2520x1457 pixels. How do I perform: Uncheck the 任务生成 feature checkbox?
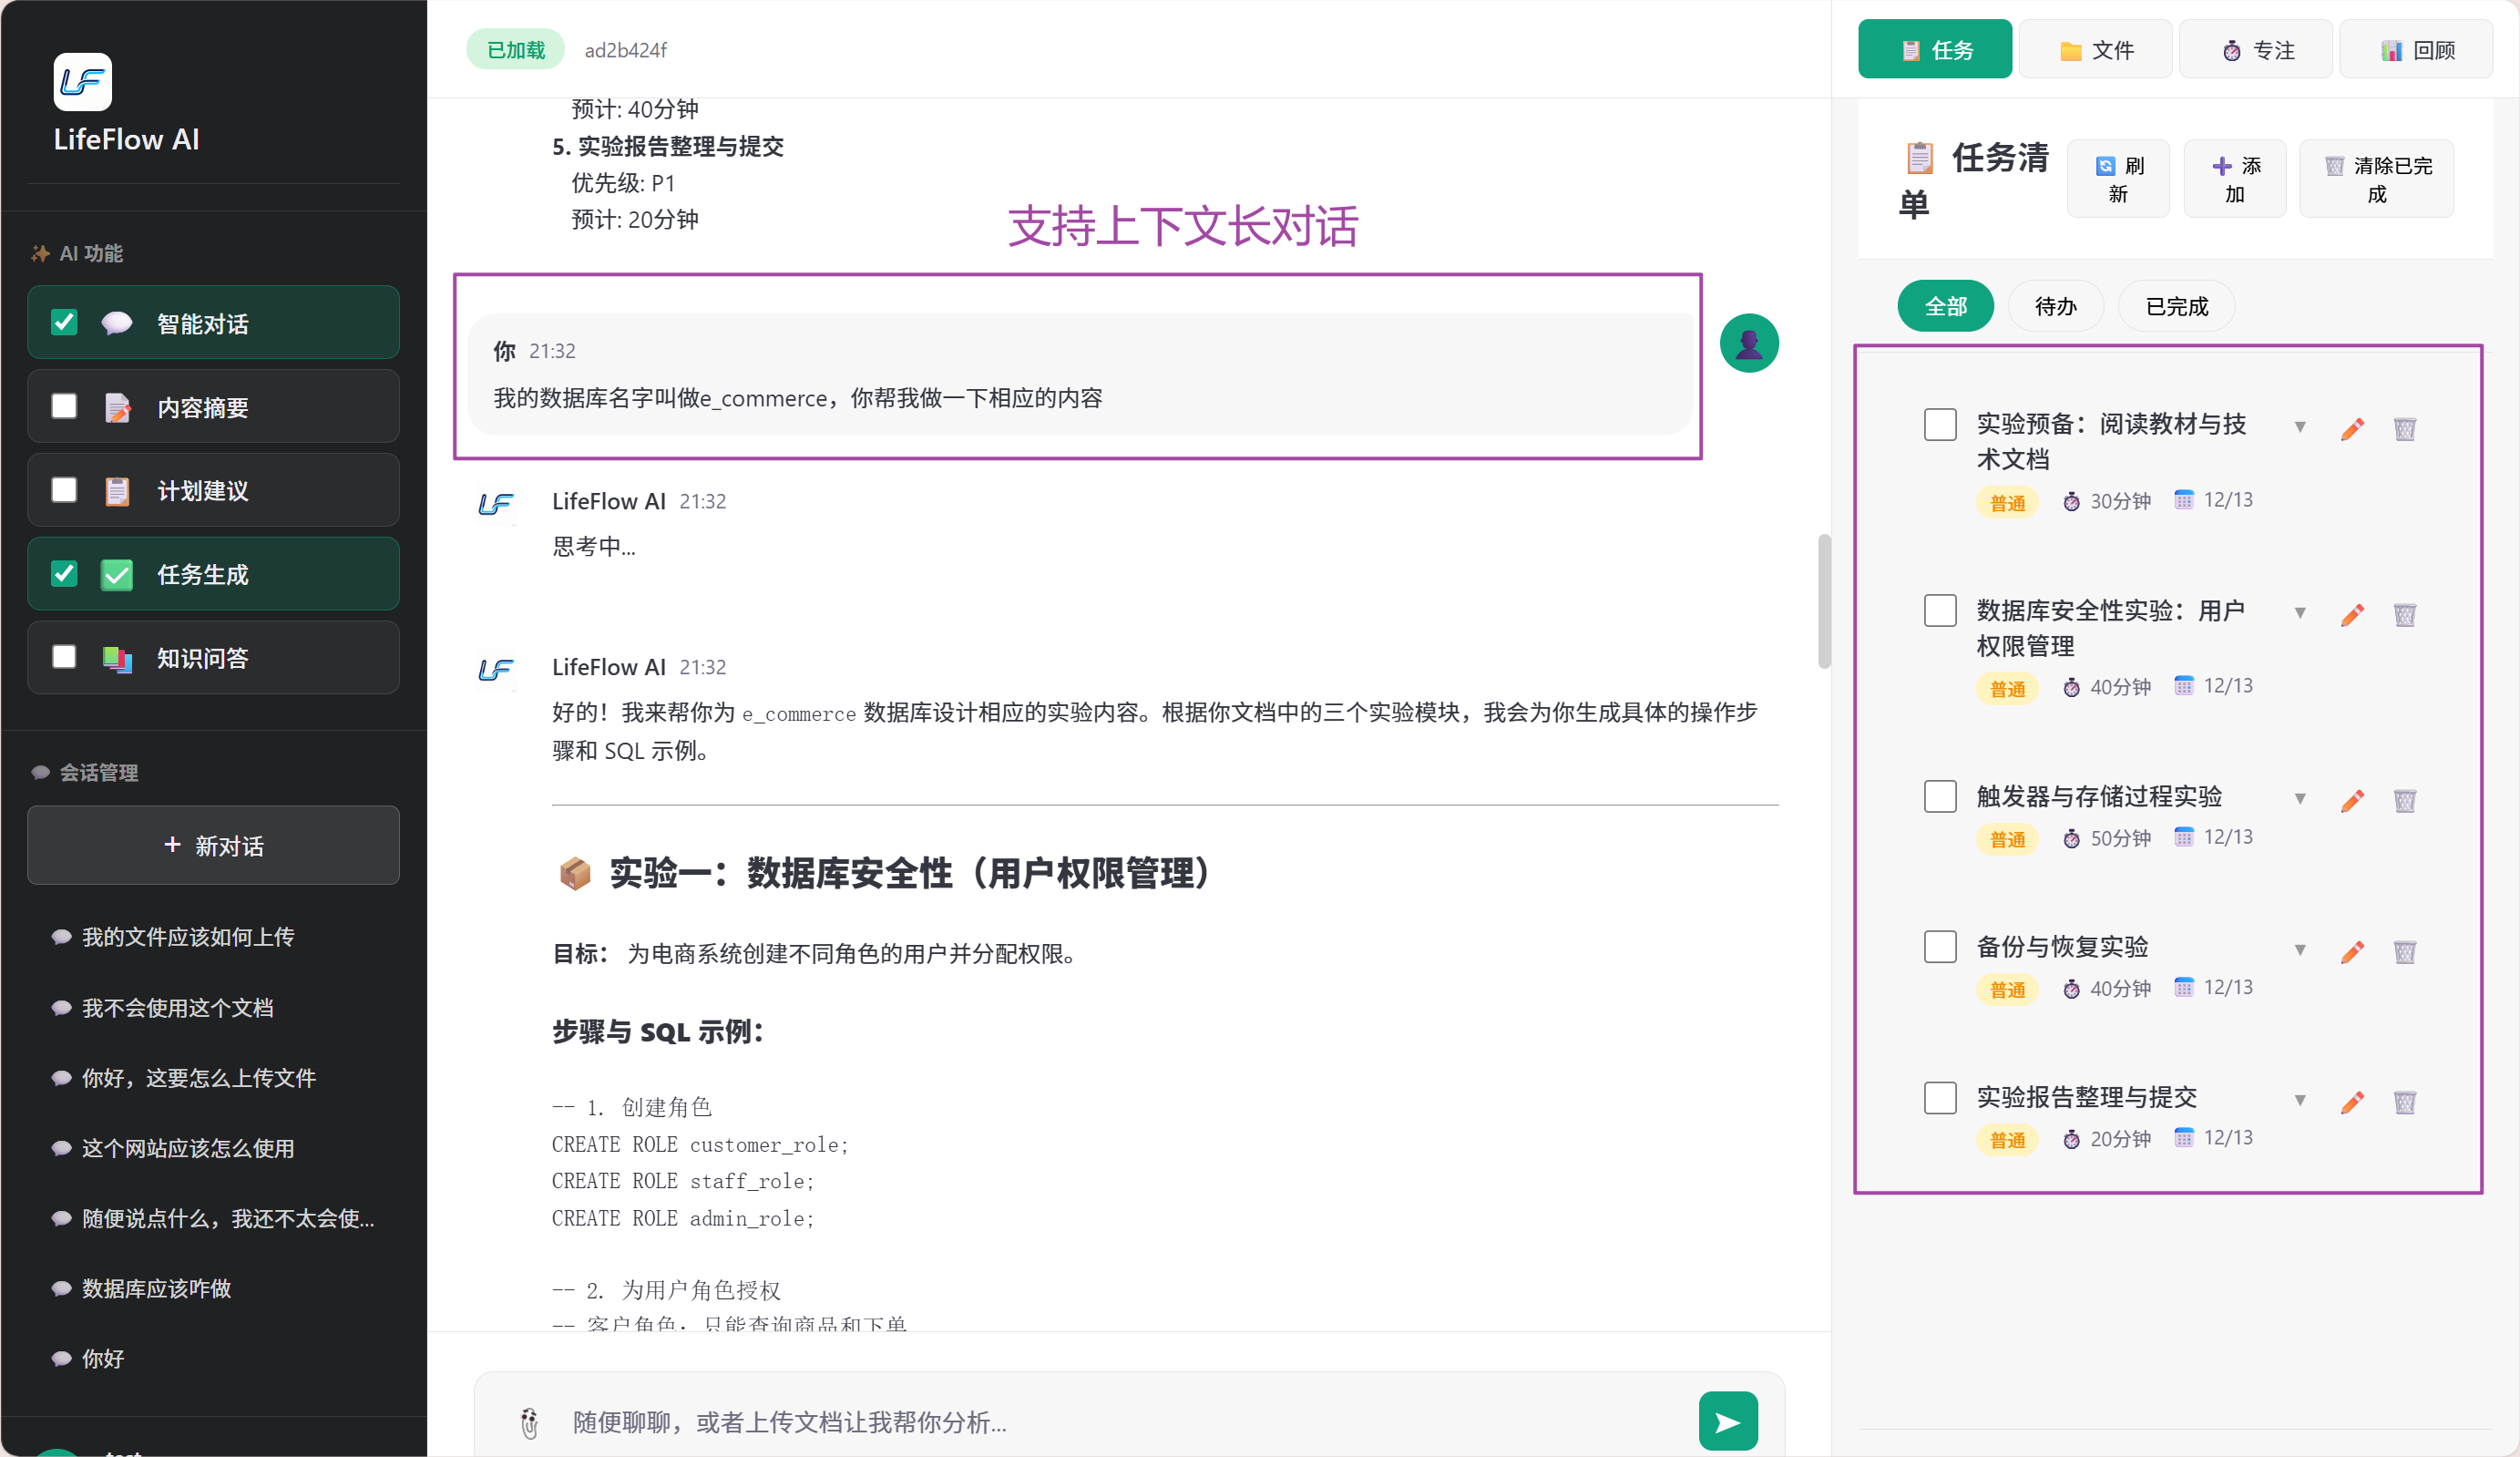coord(64,574)
